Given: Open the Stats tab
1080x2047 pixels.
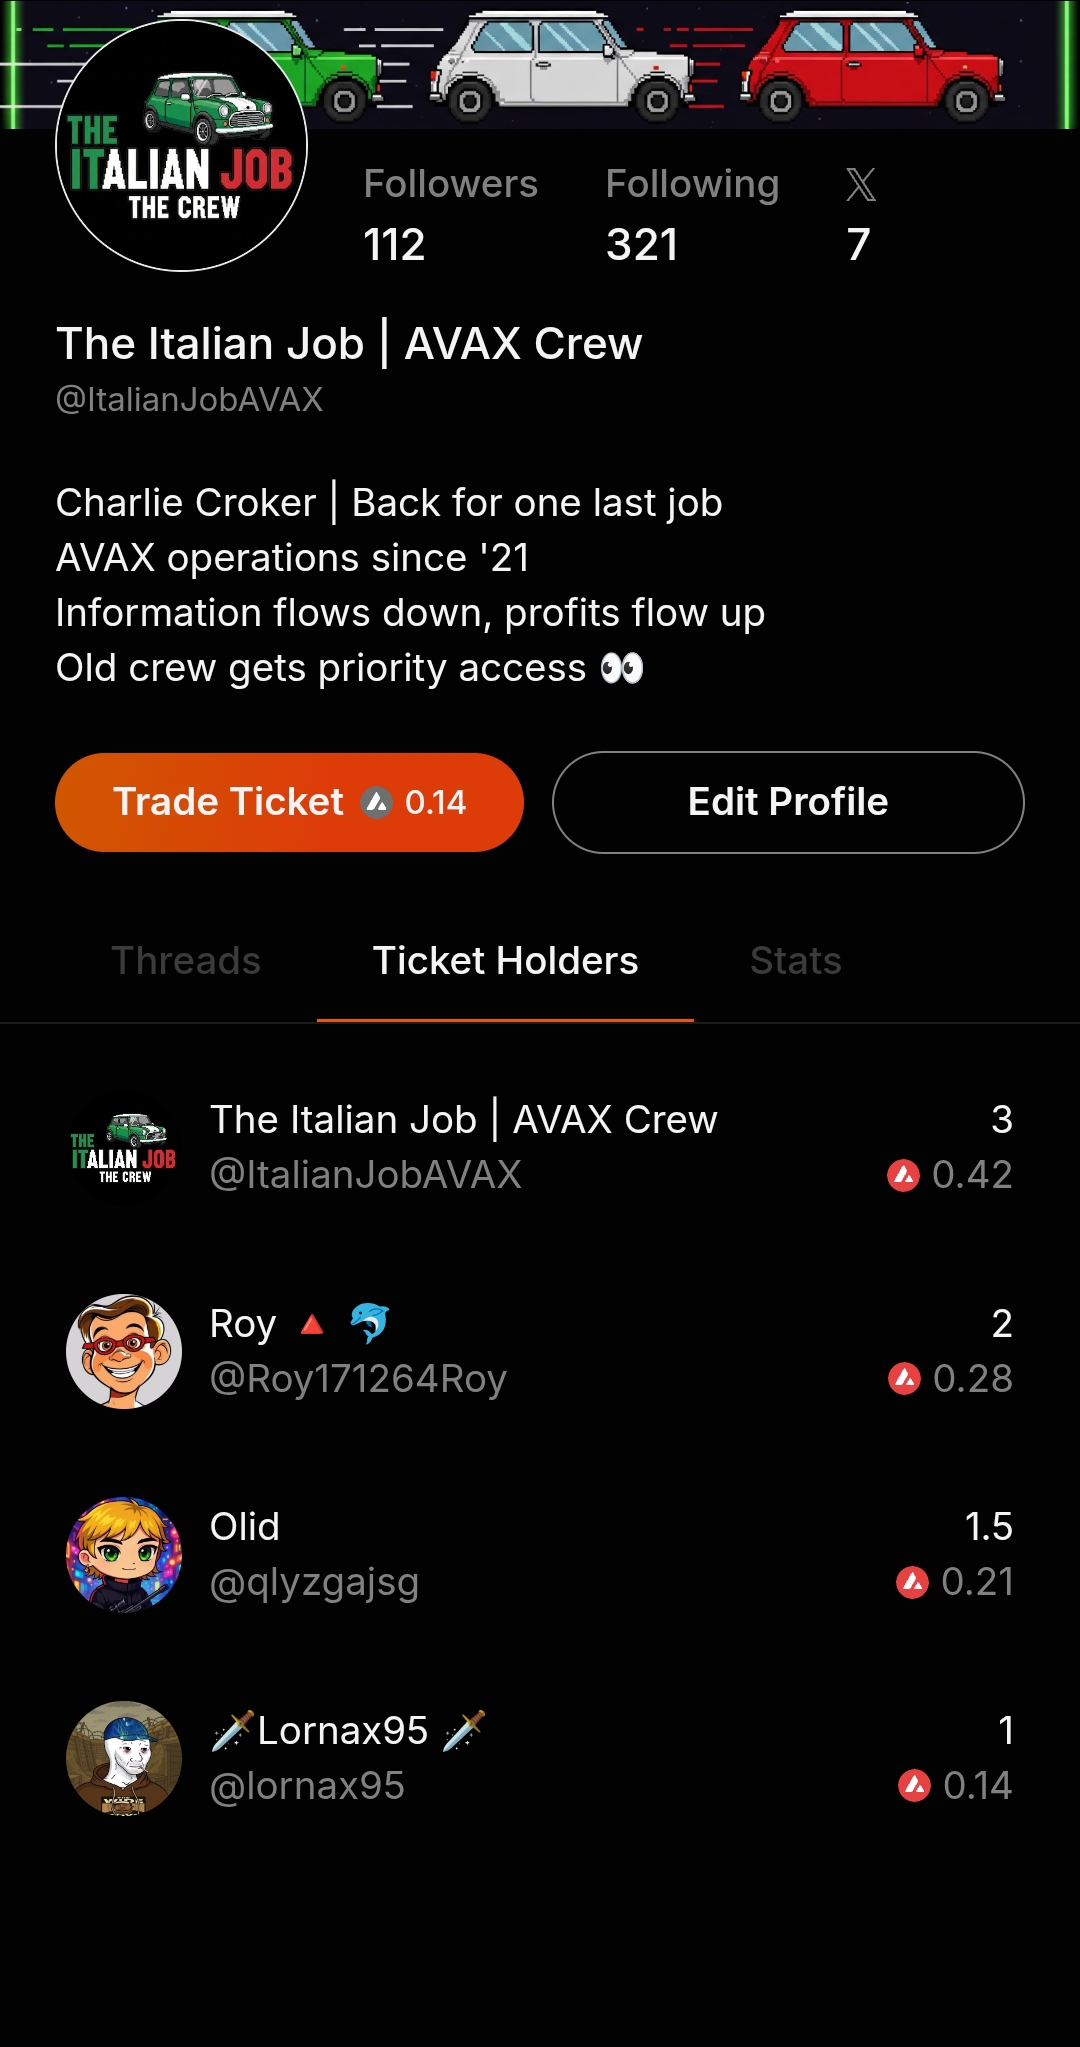Looking at the screenshot, I should (795, 961).
